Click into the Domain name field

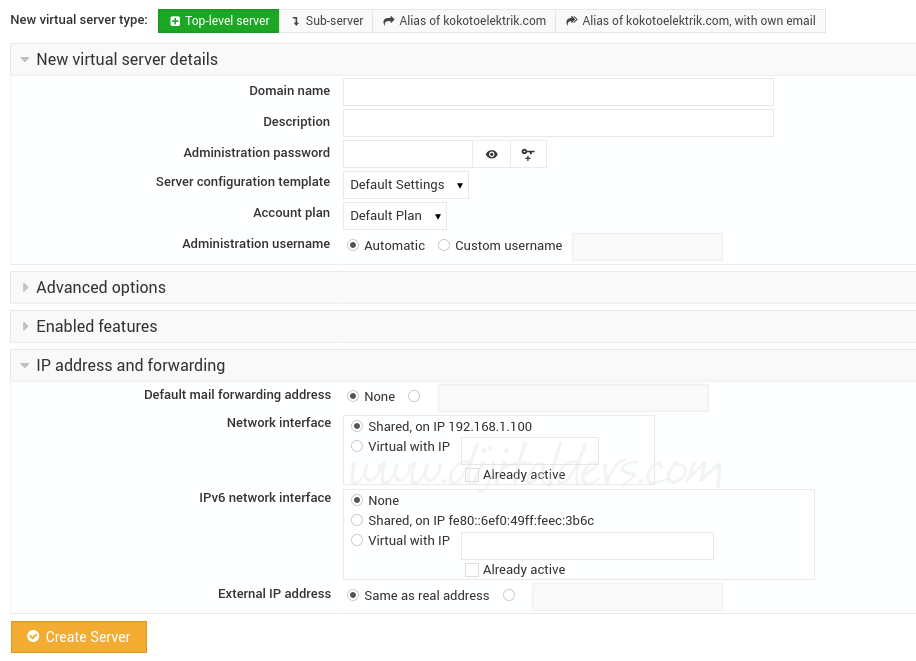tap(558, 92)
